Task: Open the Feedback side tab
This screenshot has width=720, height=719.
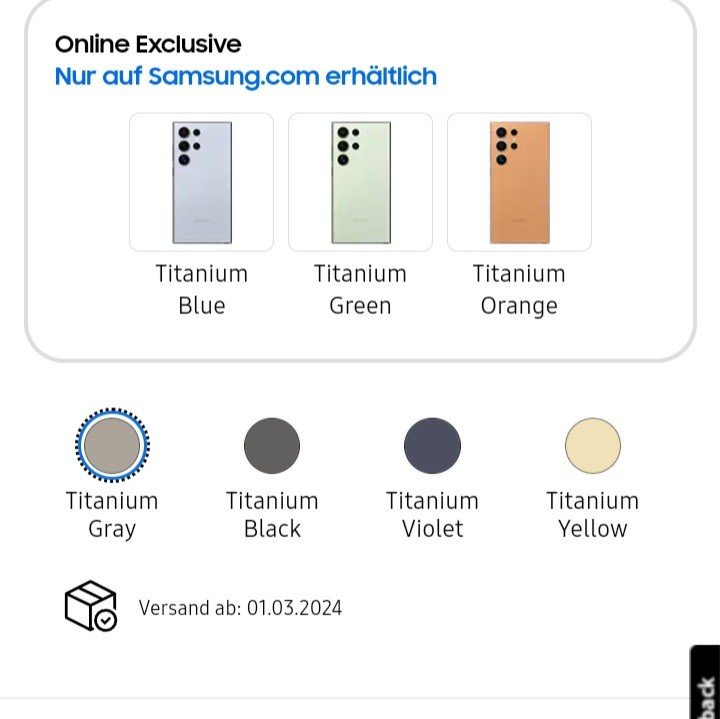Action: (x=705, y=682)
